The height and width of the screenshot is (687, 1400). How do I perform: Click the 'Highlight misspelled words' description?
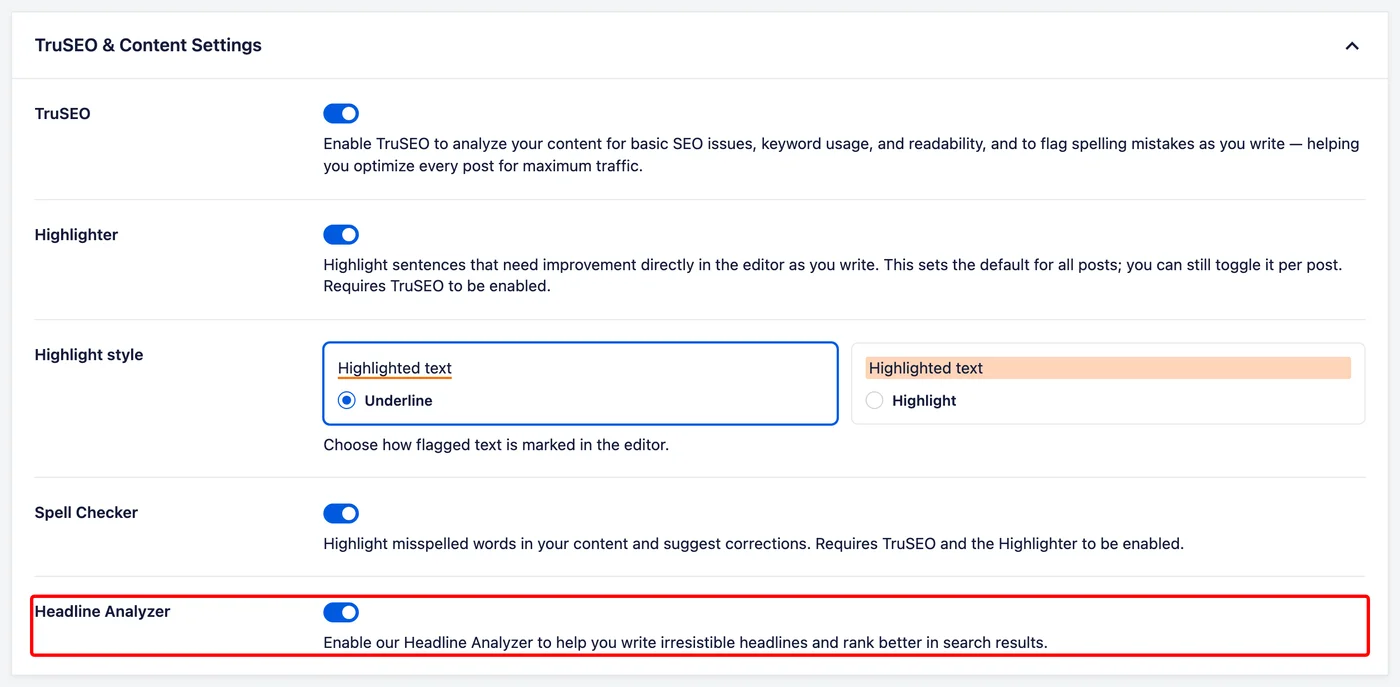pos(753,545)
